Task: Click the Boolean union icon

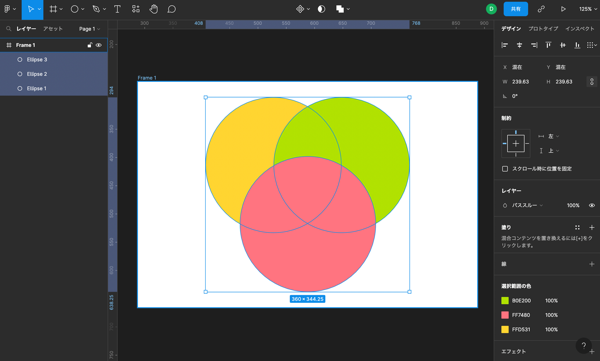Action: 340,9
